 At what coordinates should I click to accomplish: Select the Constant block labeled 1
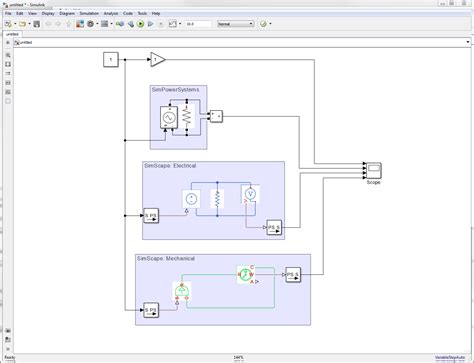click(111, 60)
